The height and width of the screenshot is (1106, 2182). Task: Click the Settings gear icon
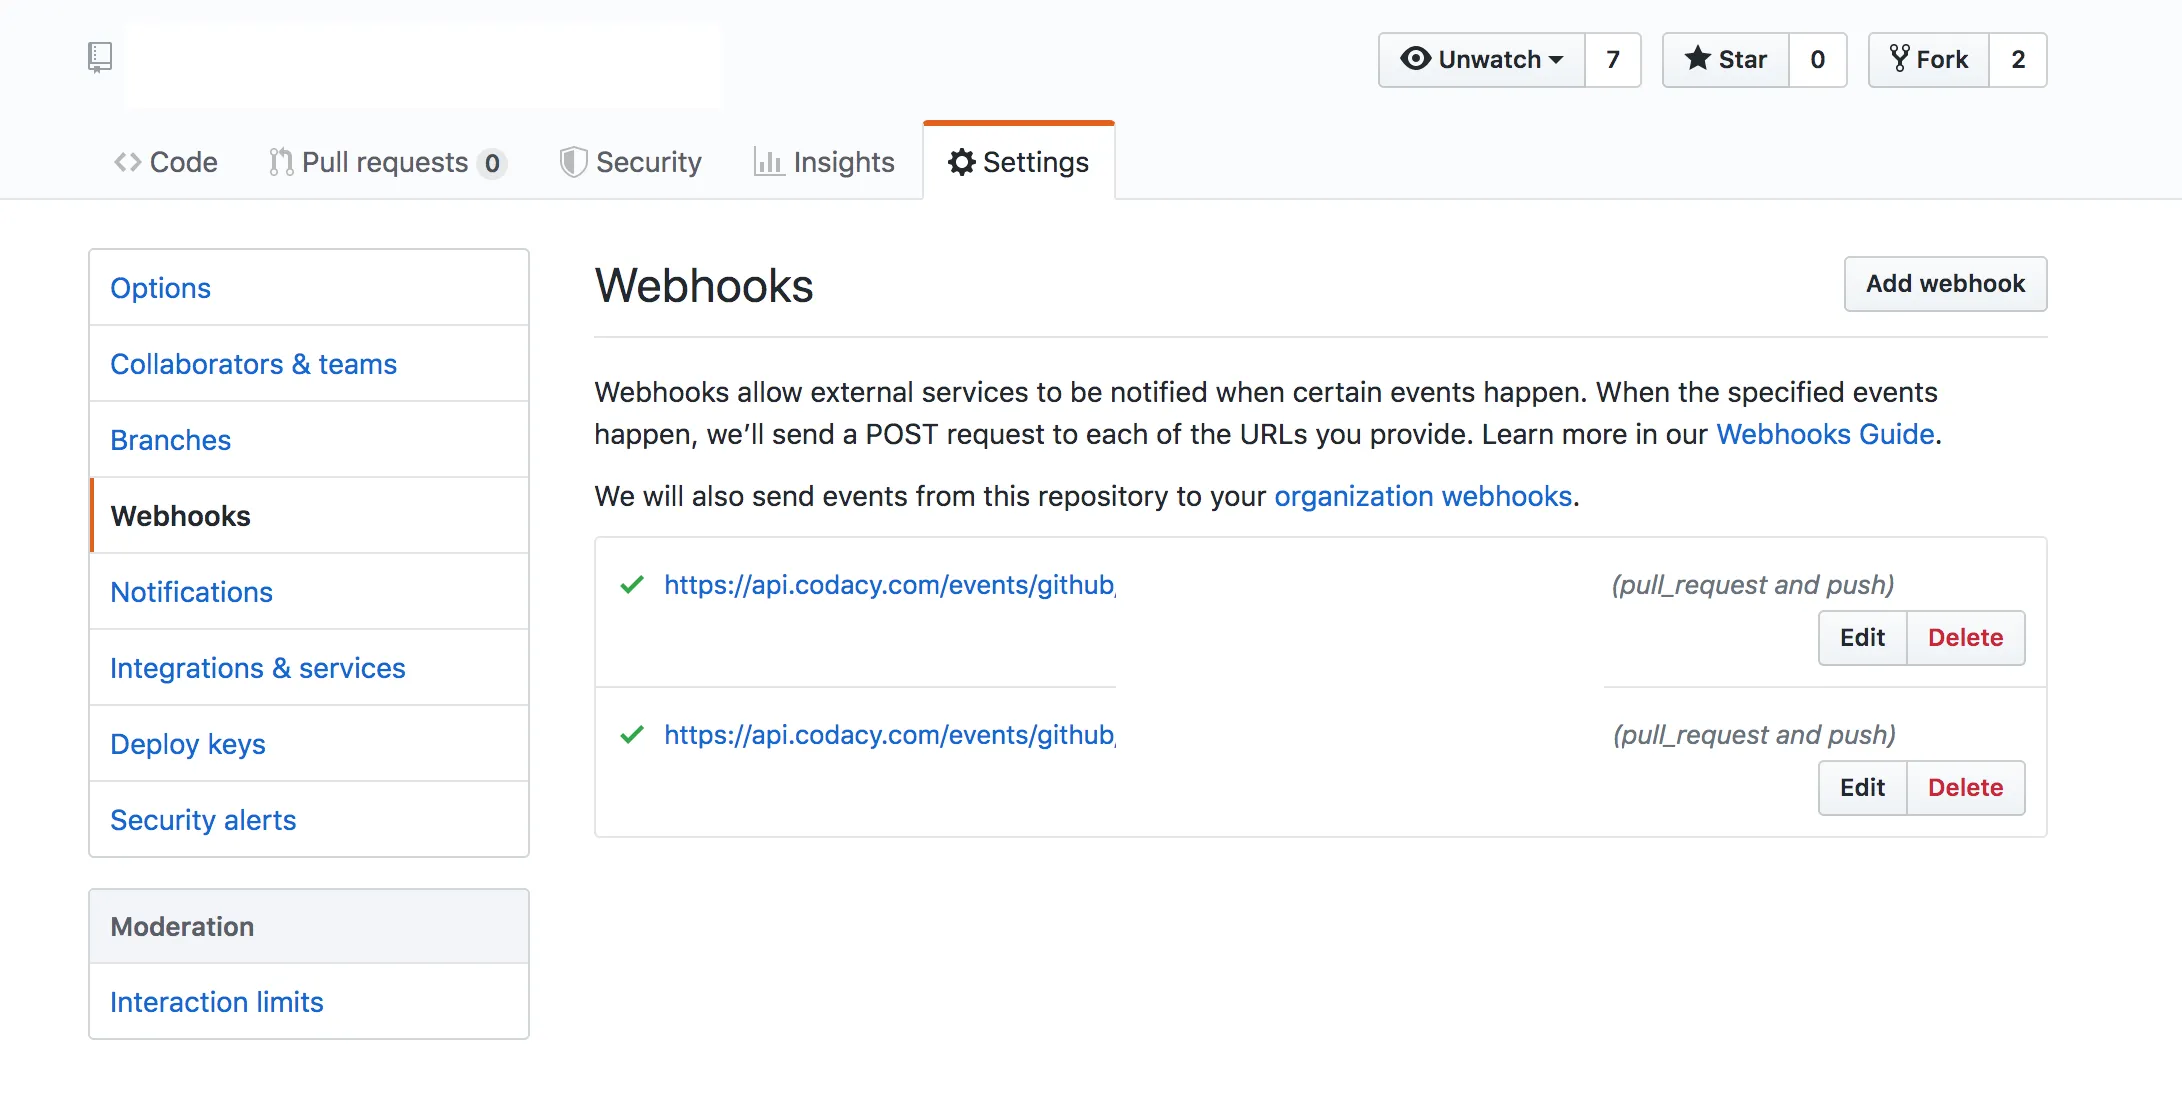961,162
